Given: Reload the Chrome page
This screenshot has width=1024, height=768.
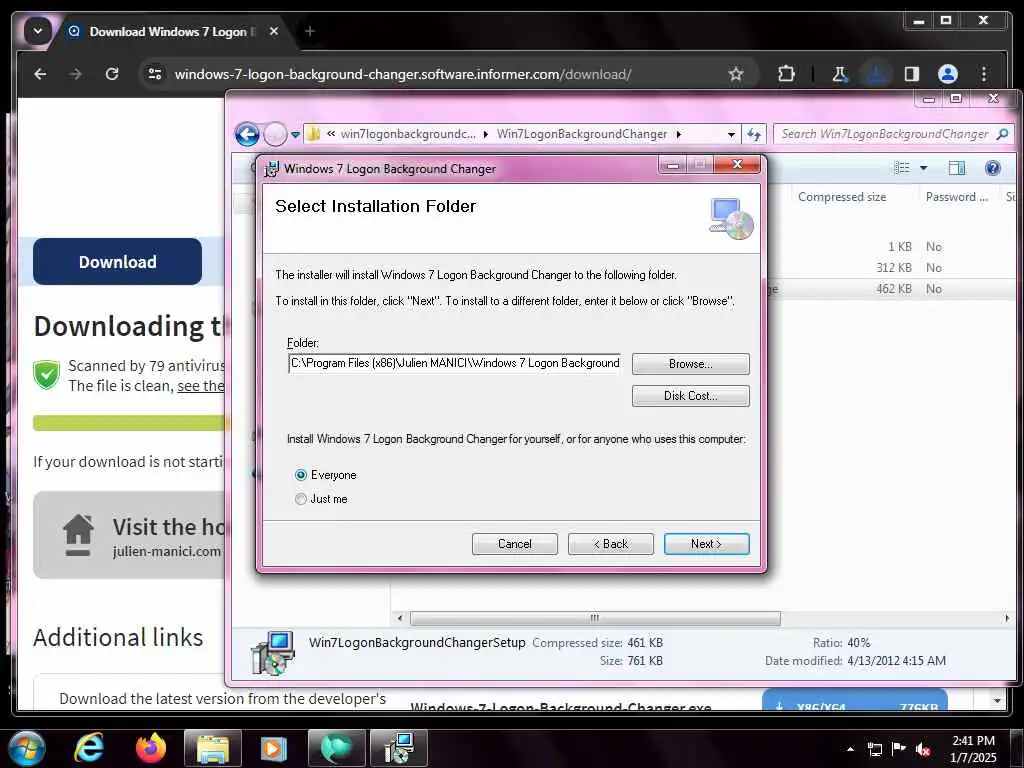Looking at the screenshot, I should click(112, 74).
